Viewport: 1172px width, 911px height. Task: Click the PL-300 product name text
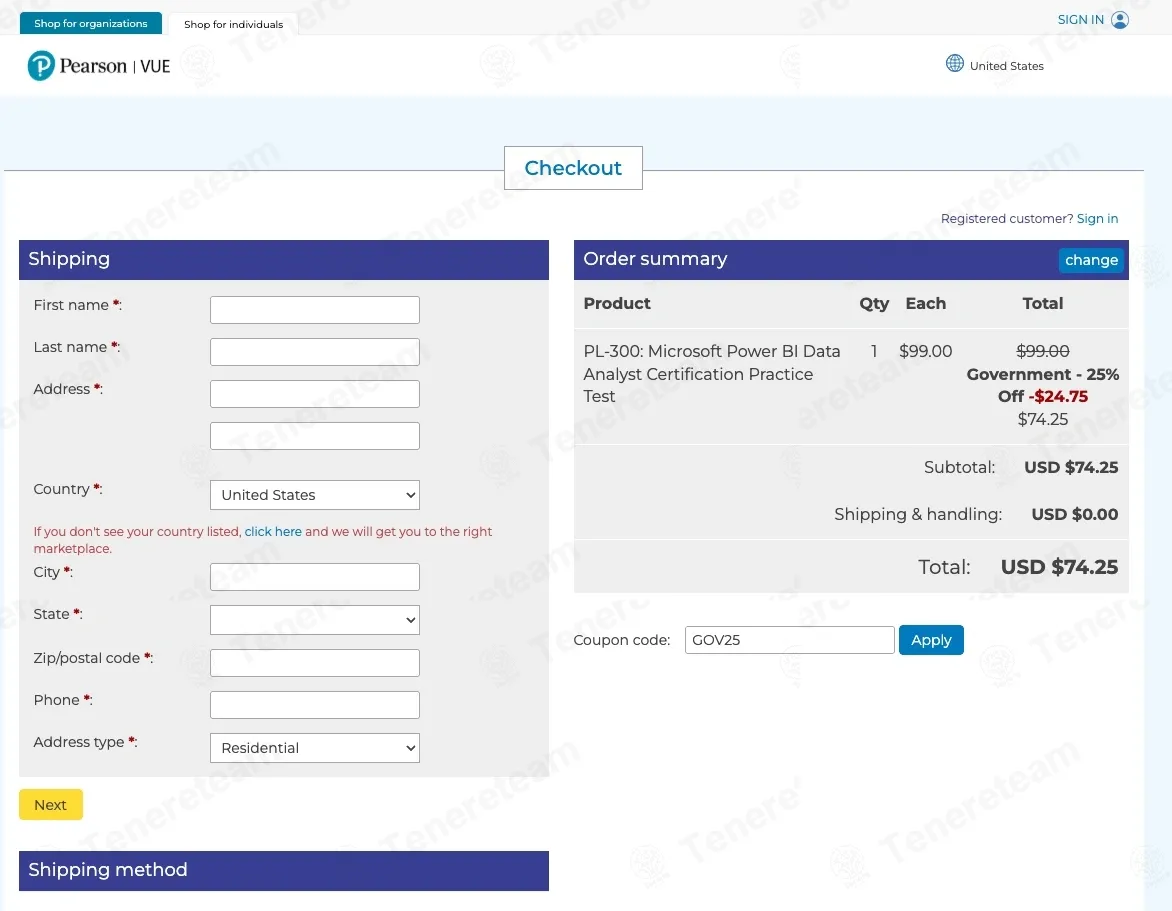point(712,374)
